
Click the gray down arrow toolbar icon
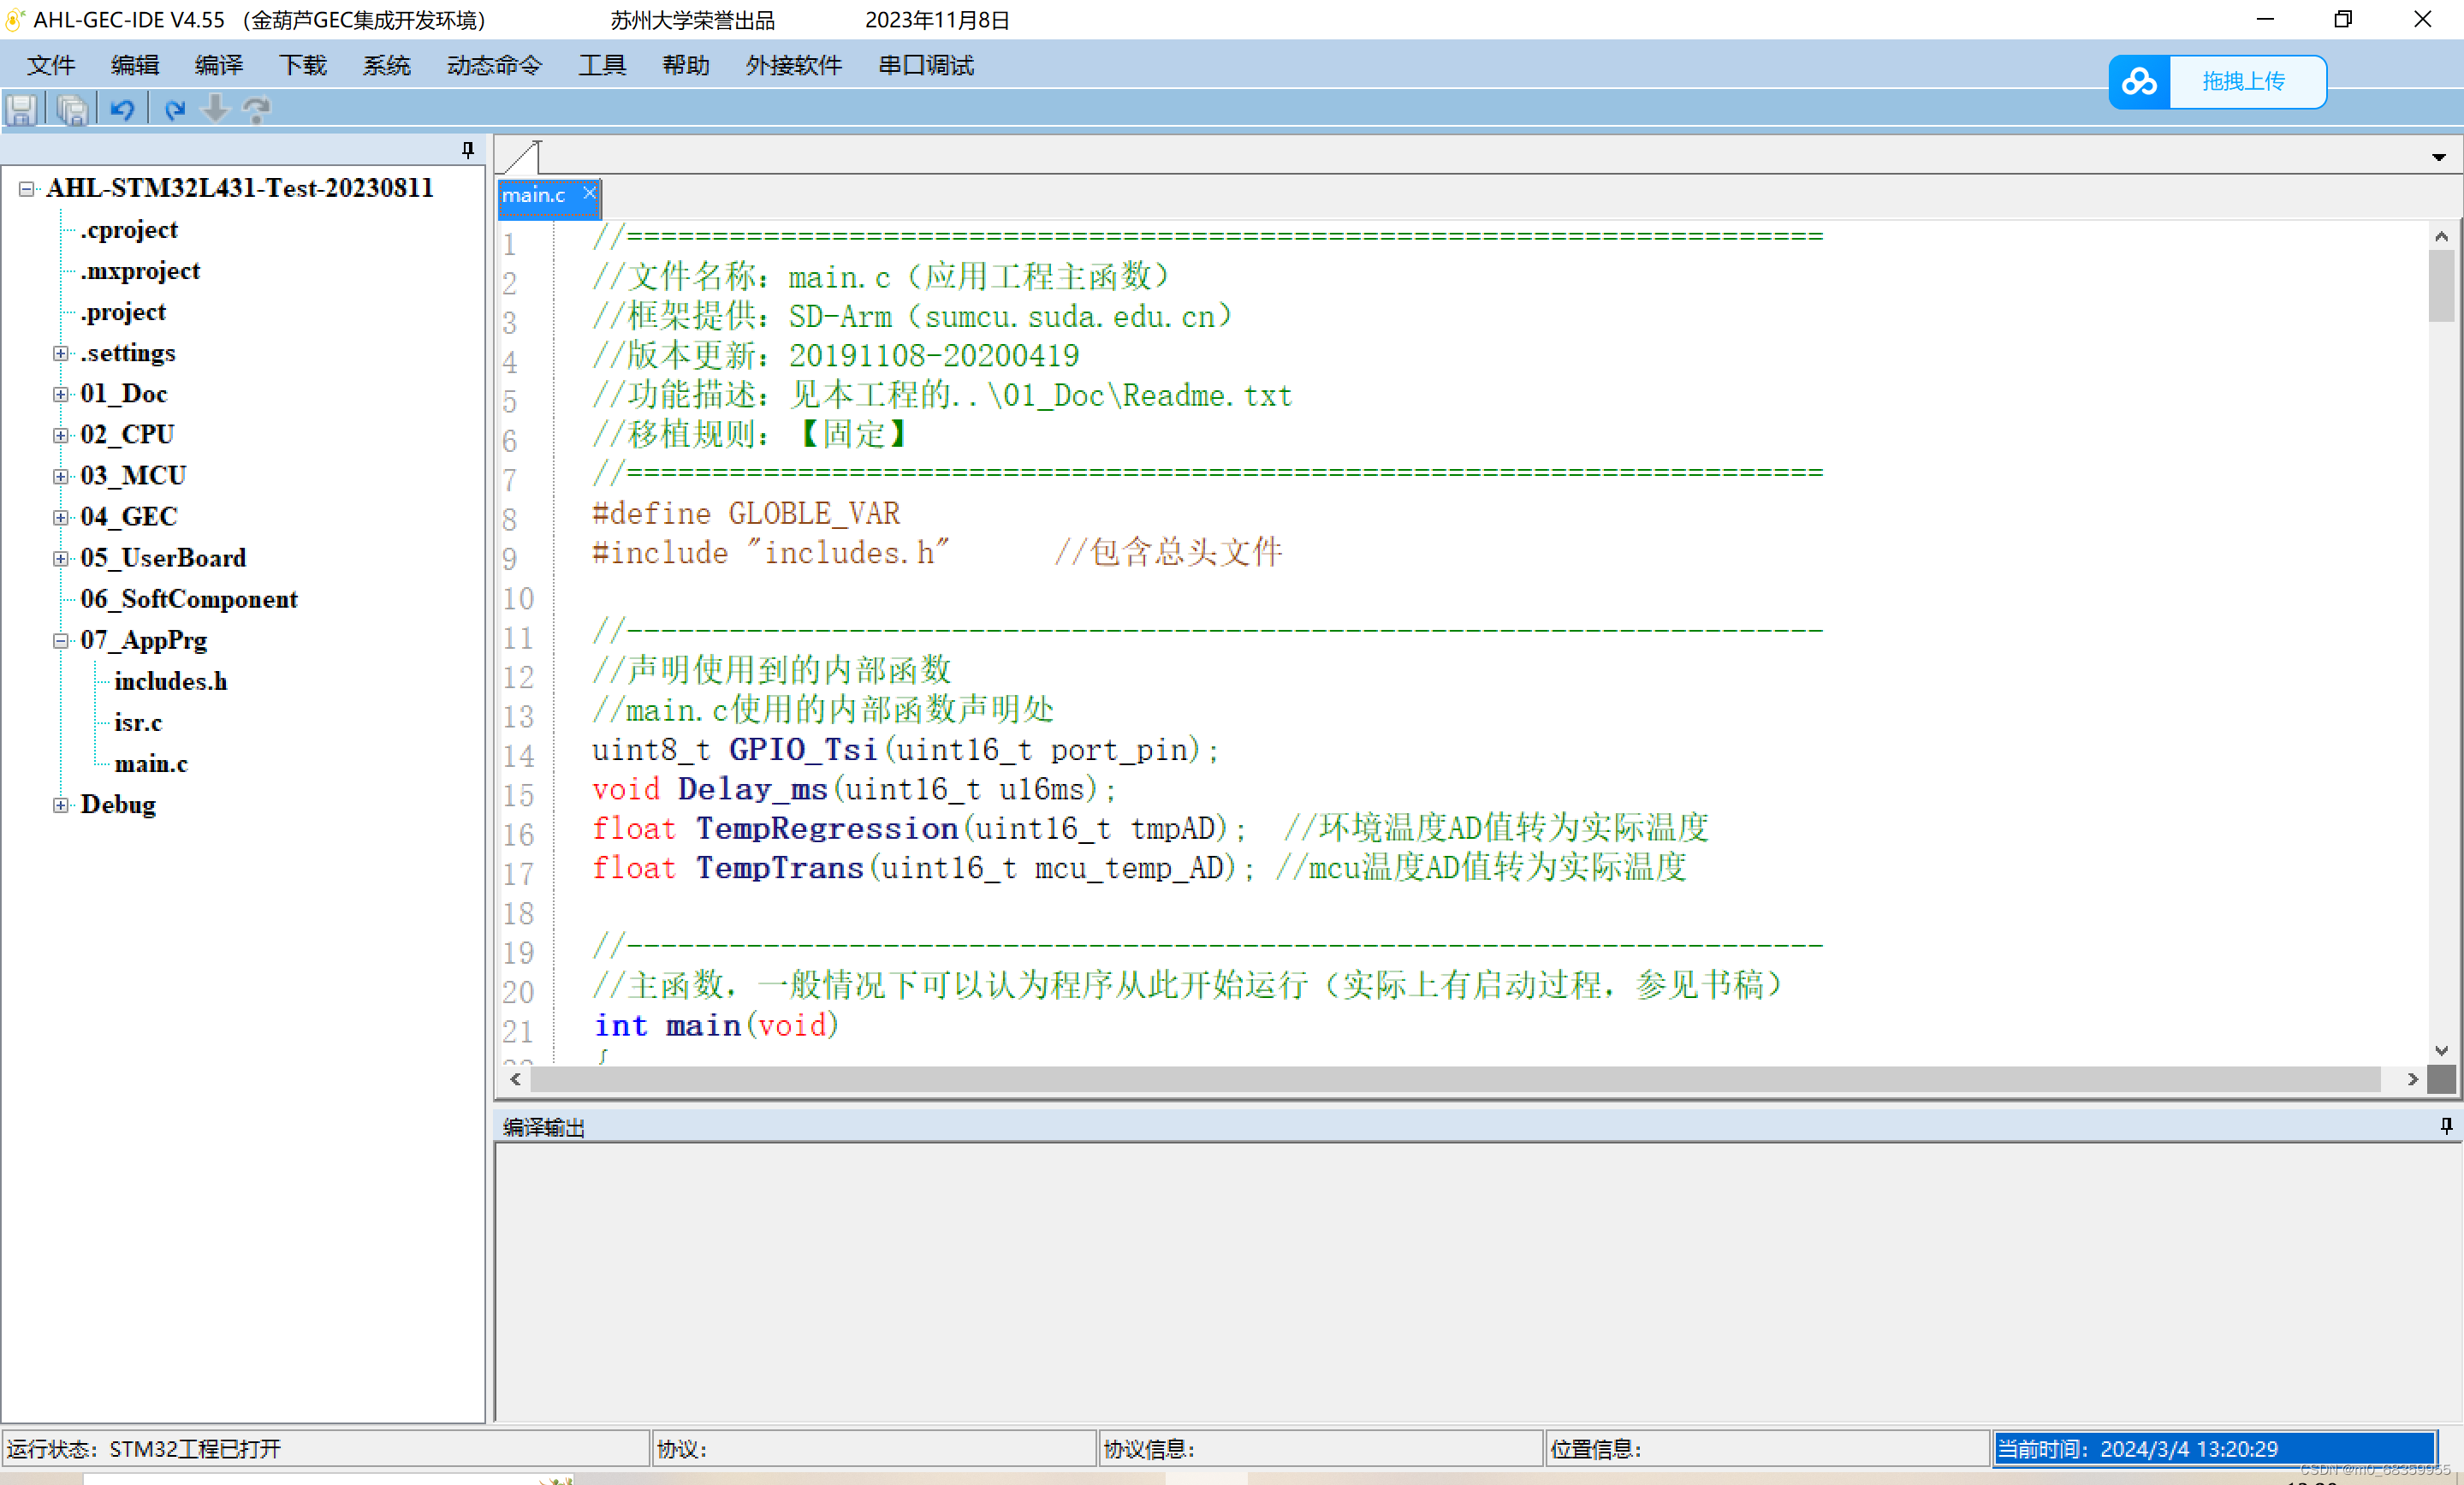215,109
